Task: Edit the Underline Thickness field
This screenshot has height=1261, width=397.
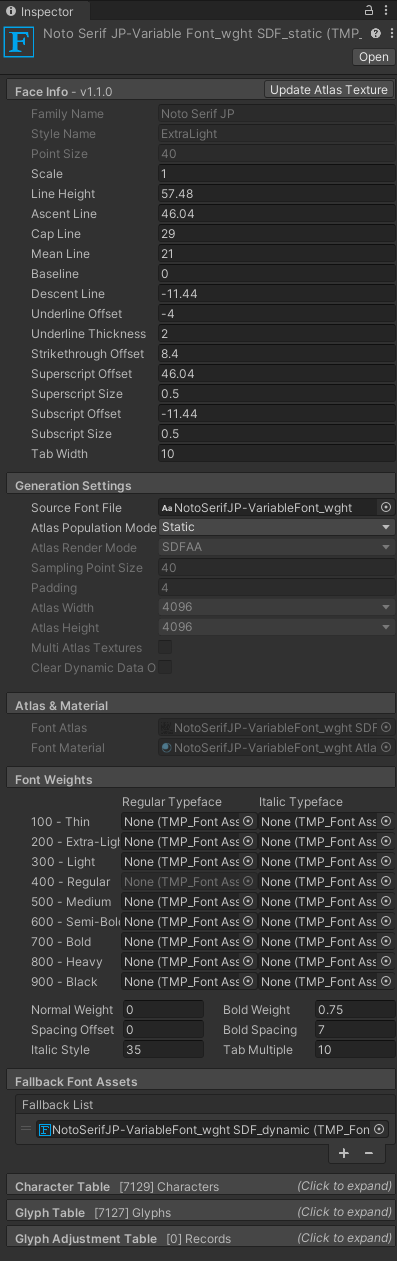Action: pyautogui.click(x=276, y=334)
